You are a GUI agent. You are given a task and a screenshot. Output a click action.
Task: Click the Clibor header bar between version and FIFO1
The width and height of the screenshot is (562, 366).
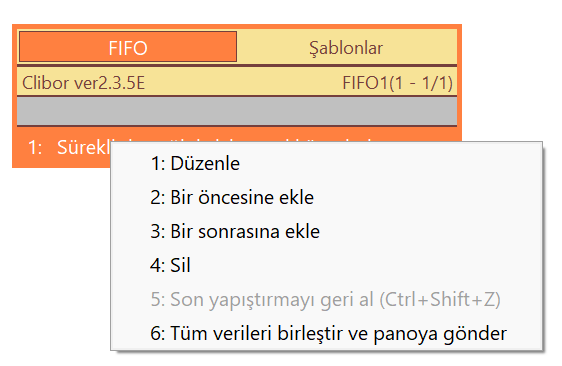tap(244, 83)
